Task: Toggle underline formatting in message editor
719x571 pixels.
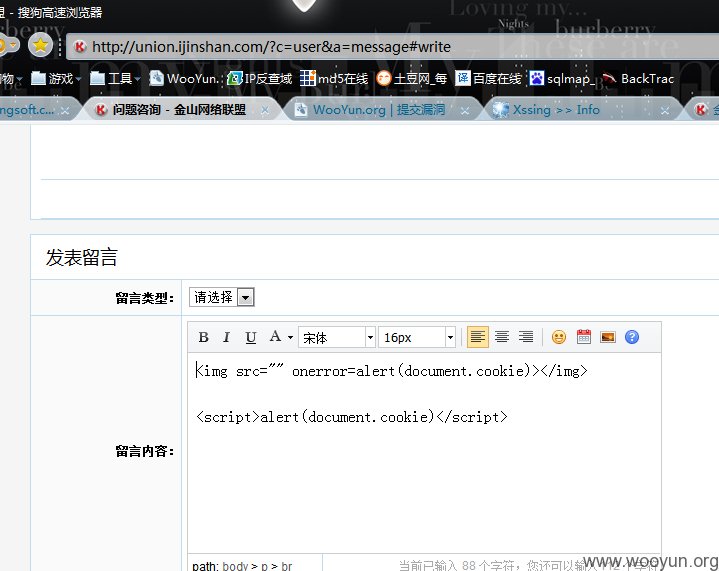Action: tap(250, 338)
